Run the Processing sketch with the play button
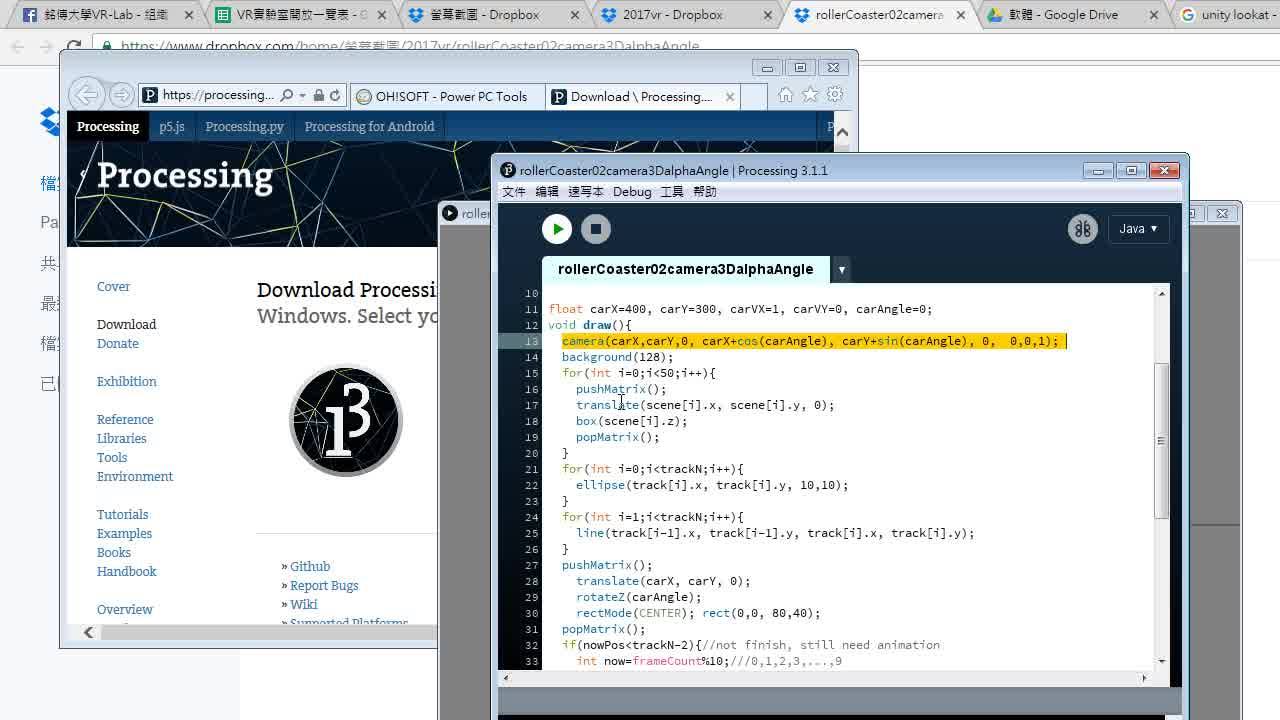Screen dimensions: 1280x720 click(x=557, y=229)
